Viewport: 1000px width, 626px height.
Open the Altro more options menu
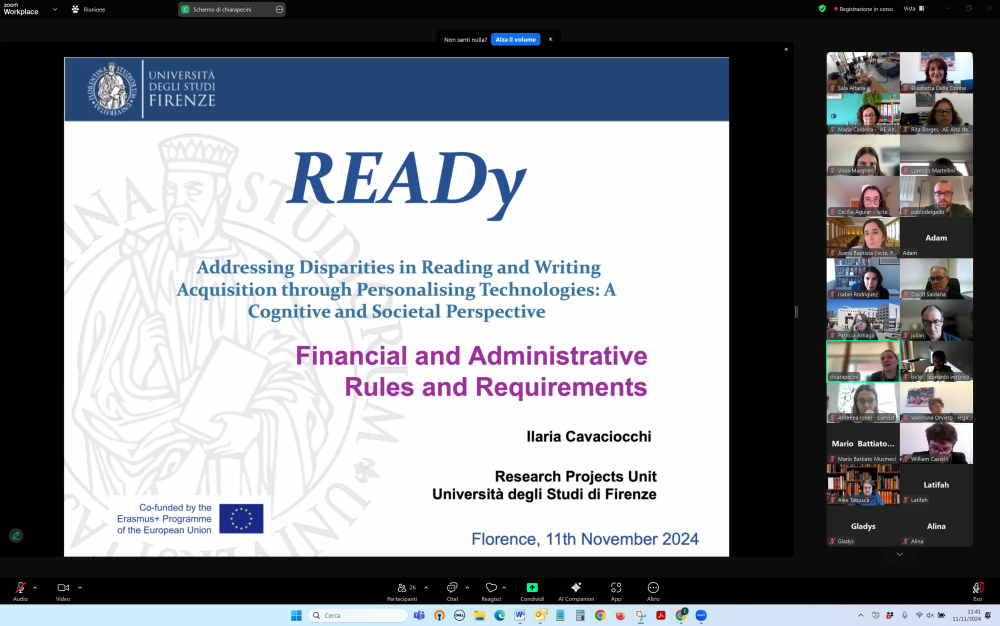pyautogui.click(x=653, y=590)
